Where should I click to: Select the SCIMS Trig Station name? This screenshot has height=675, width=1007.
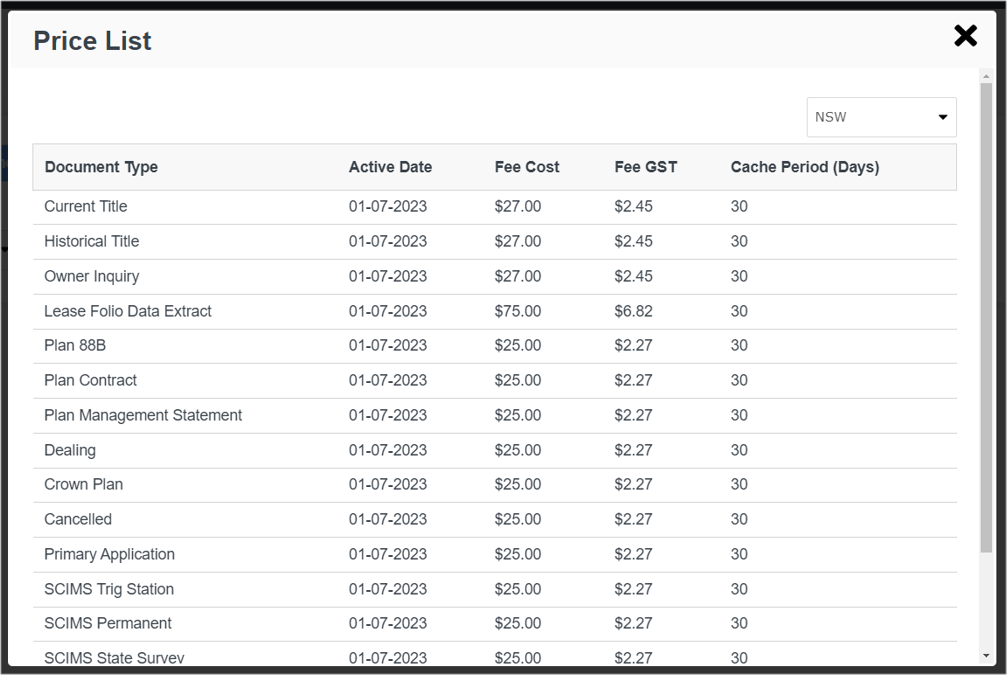(109, 589)
